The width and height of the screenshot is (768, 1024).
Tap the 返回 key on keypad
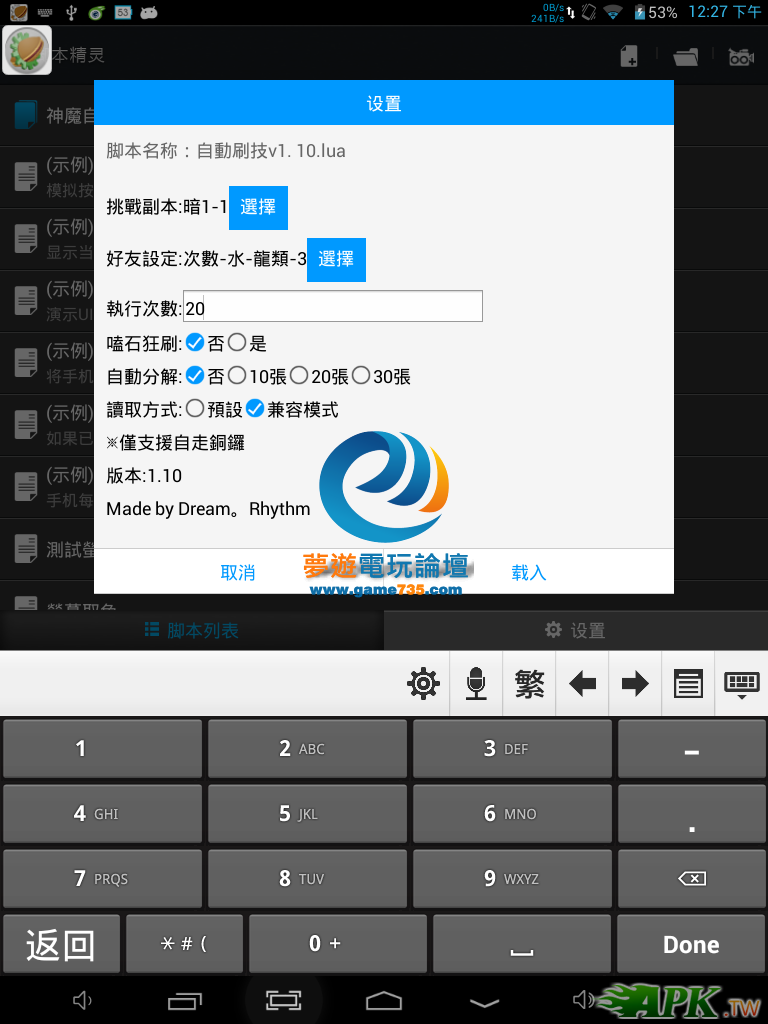(61, 944)
